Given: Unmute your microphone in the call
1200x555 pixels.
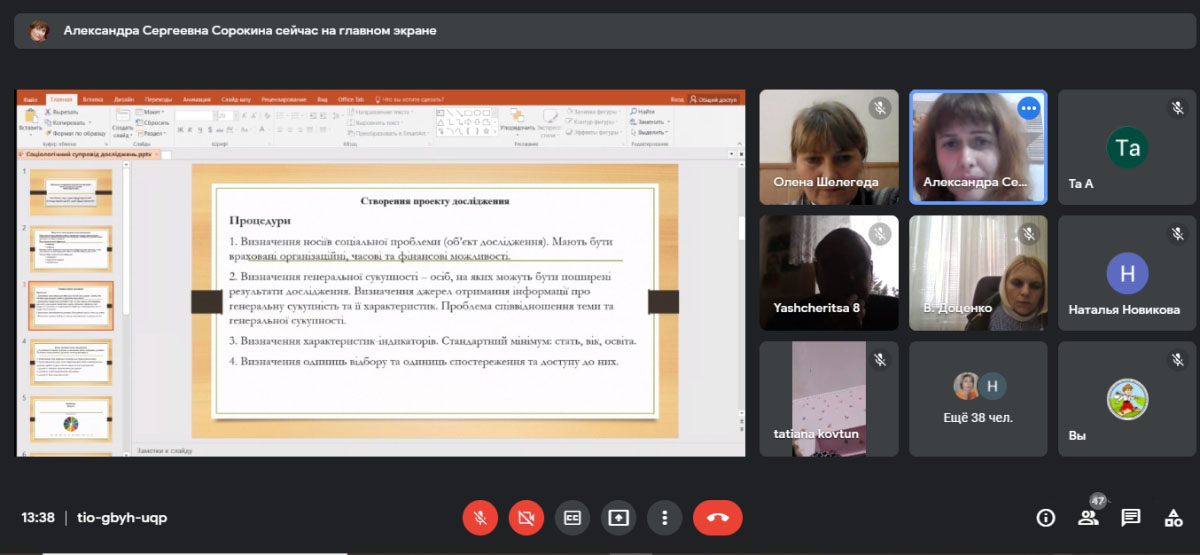Looking at the screenshot, I should (480, 518).
